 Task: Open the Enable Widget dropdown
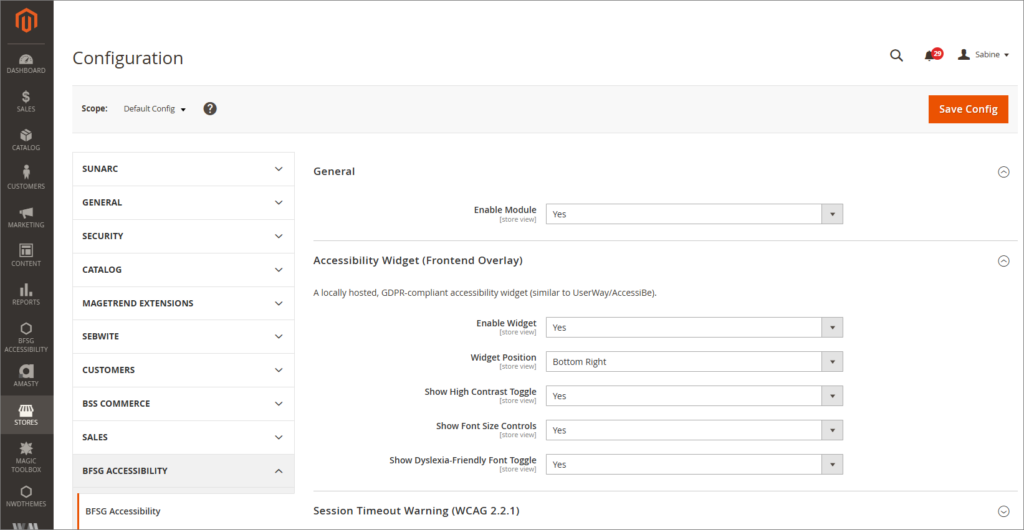click(694, 328)
